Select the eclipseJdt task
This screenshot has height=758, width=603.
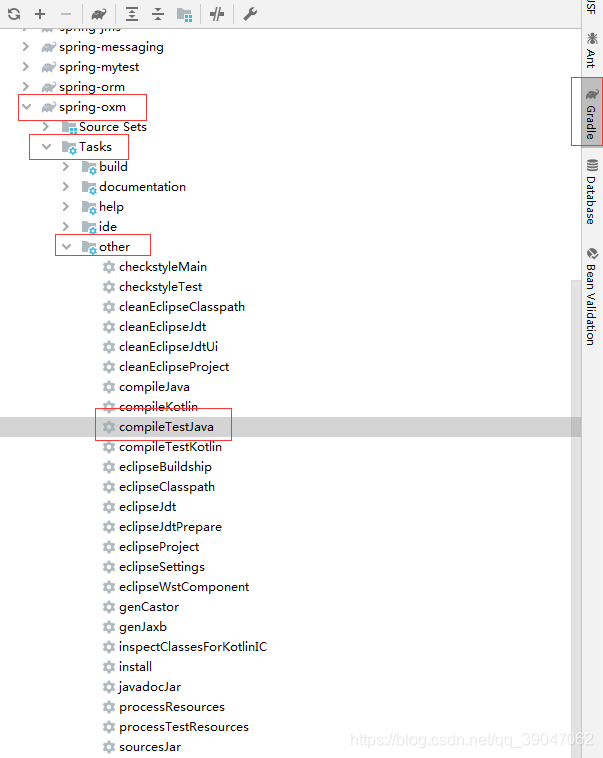147,507
